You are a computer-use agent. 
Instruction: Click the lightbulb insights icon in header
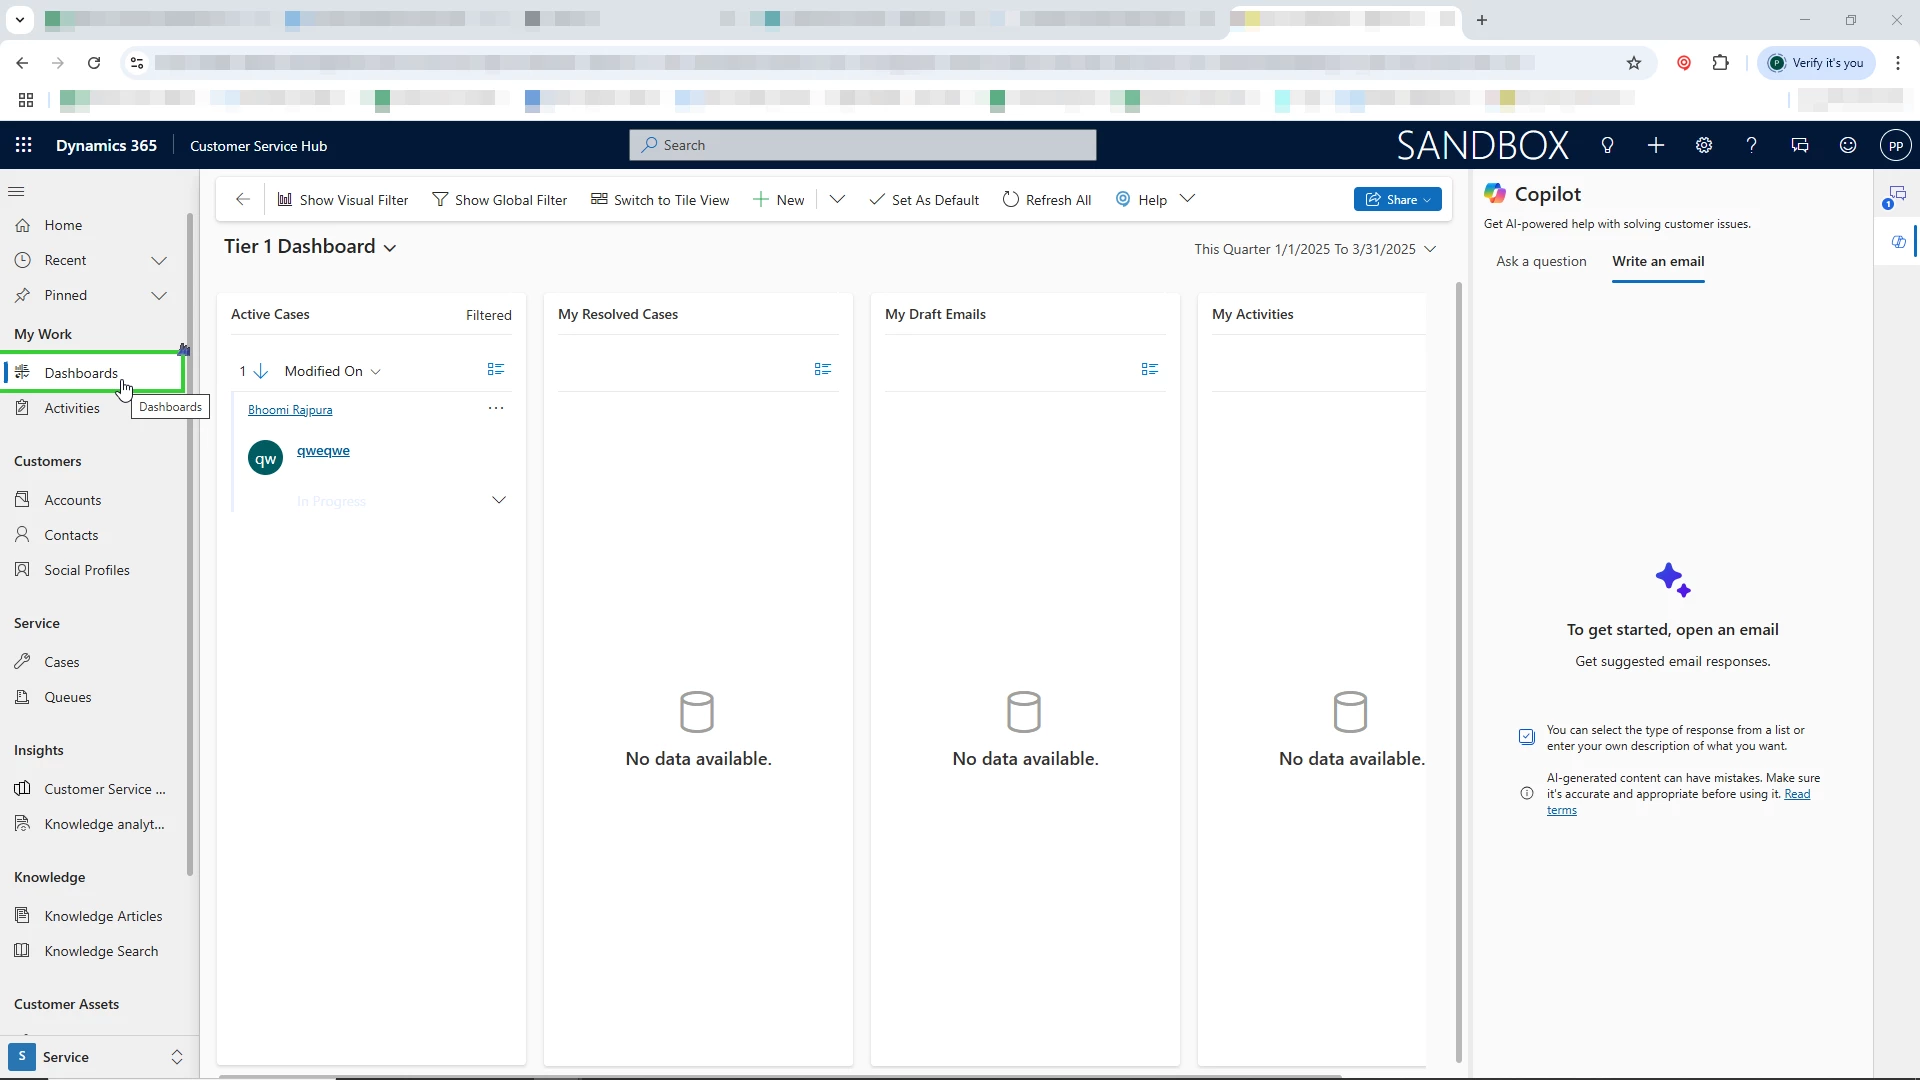[x=1607, y=145]
